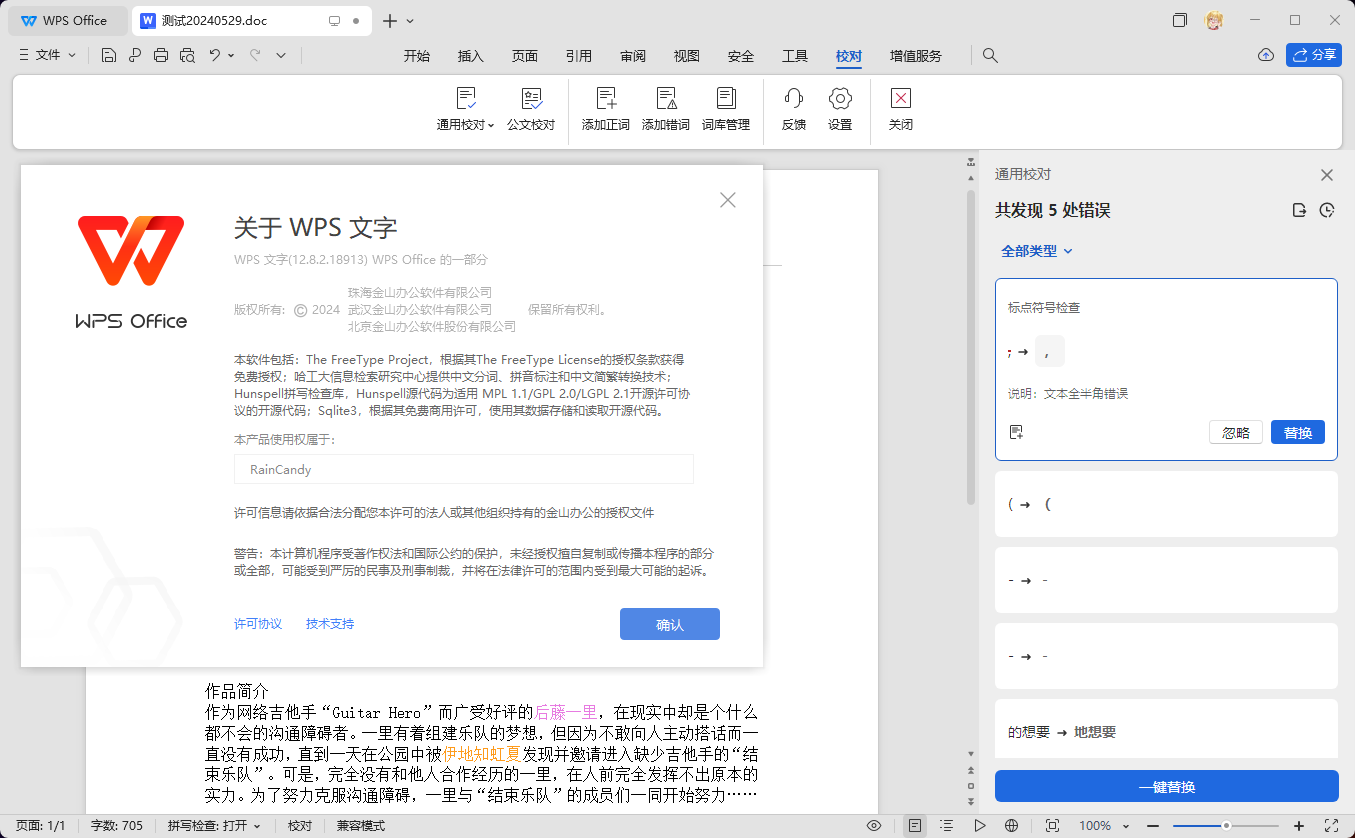Switch to the 开始 ribbon tab
The width and height of the screenshot is (1355, 838).
tap(417, 56)
